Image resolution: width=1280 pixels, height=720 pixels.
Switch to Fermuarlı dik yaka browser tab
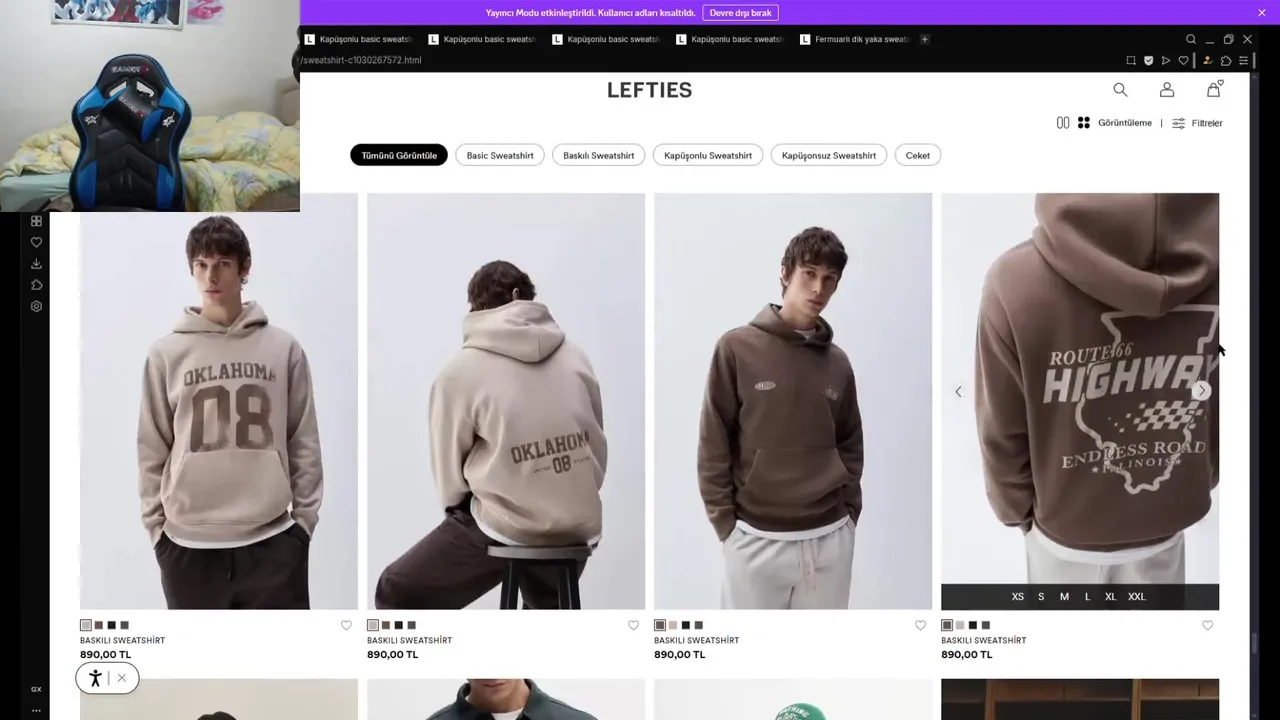click(858, 39)
